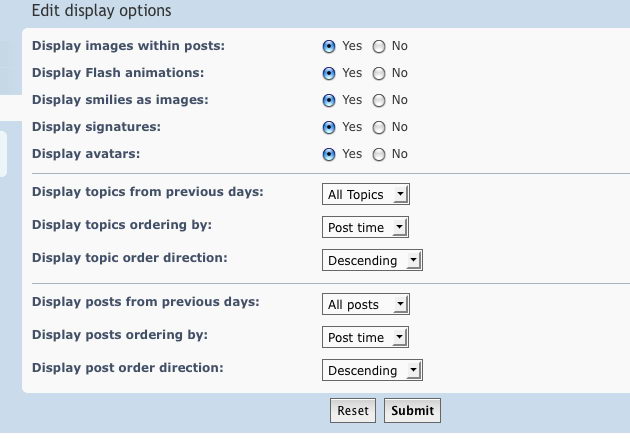
Task: Select Yes for Display images within posts
Action: click(x=329, y=47)
